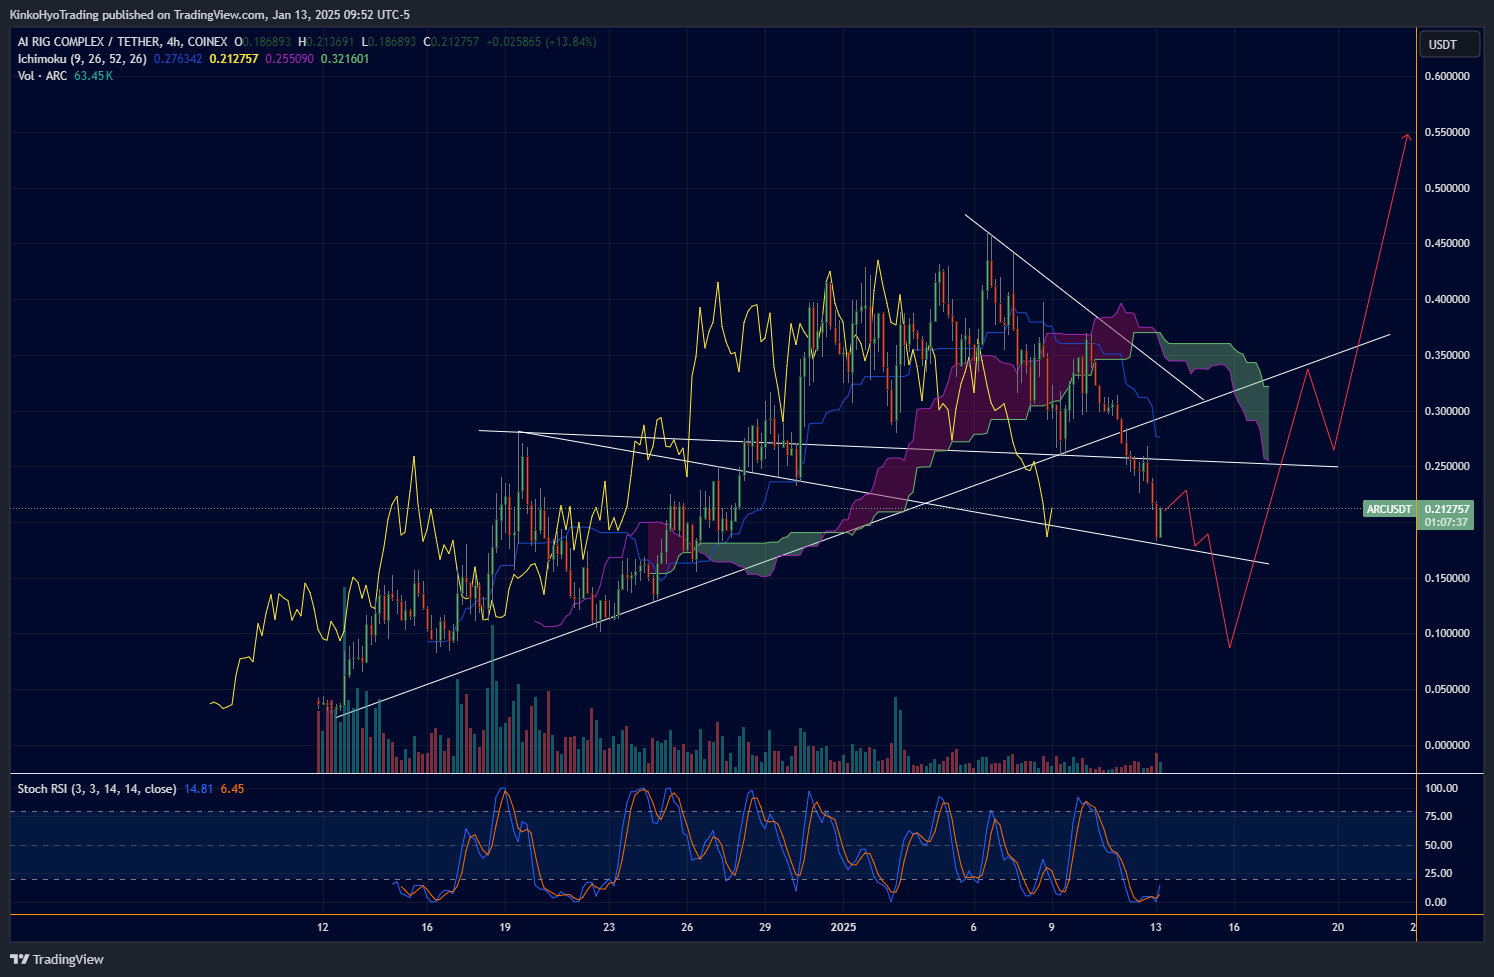Click the 12 date label on time axis
1494x977 pixels.
[x=322, y=927]
